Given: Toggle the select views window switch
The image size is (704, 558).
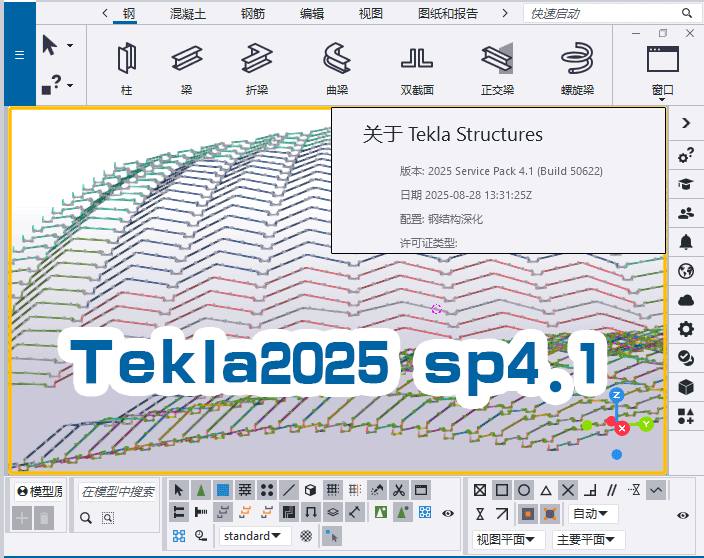Looking at the screenshot, I should coord(421,490).
